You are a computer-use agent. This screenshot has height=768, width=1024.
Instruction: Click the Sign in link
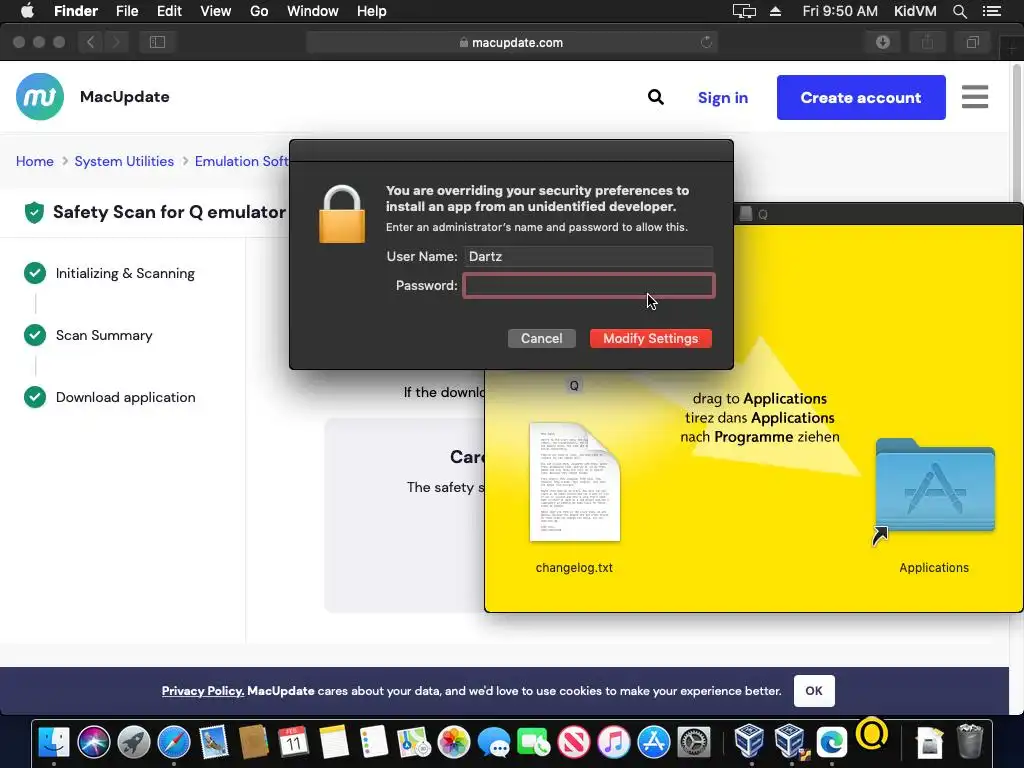tap(722, 97)
